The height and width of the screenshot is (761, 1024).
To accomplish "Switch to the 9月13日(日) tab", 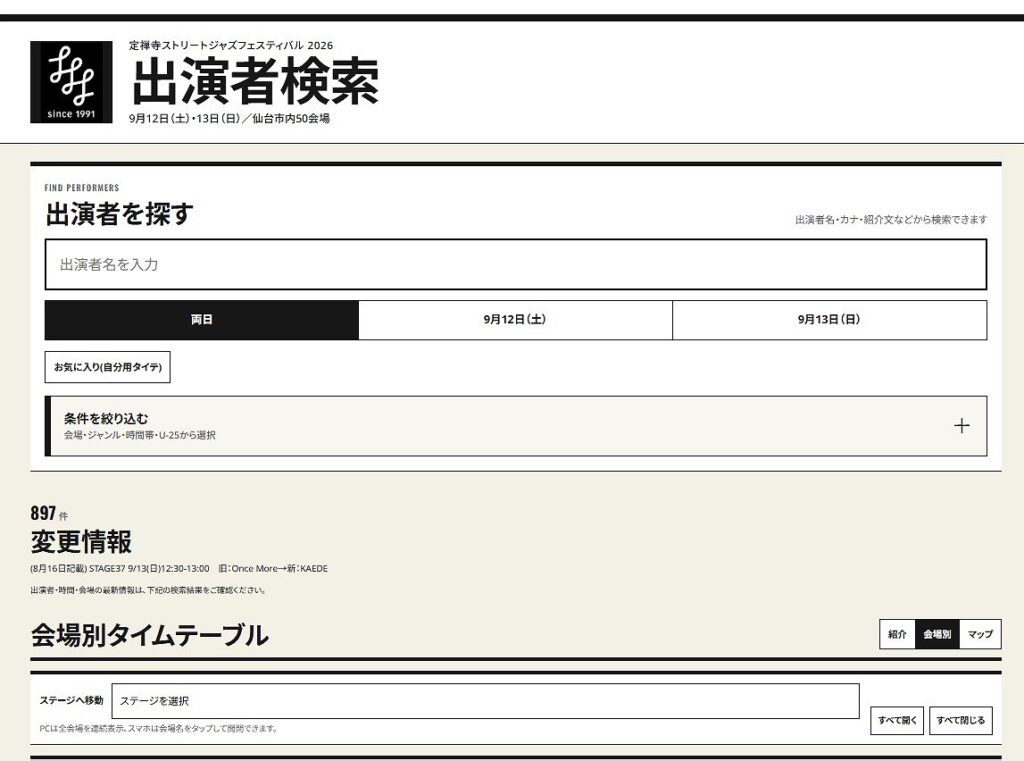I will [x=829, y=319].
